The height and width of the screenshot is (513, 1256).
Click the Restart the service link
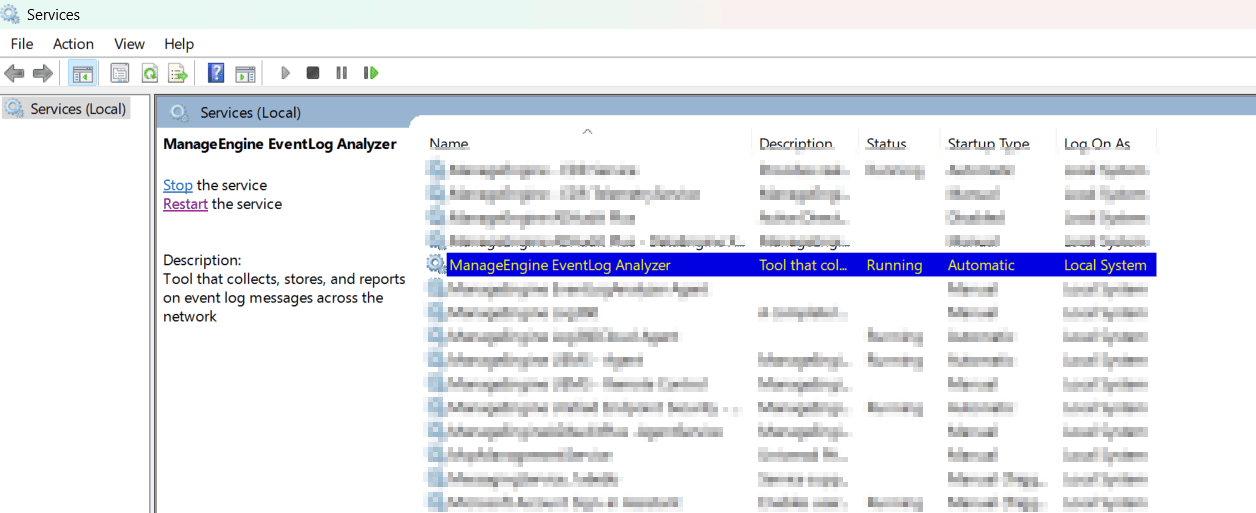185,204
